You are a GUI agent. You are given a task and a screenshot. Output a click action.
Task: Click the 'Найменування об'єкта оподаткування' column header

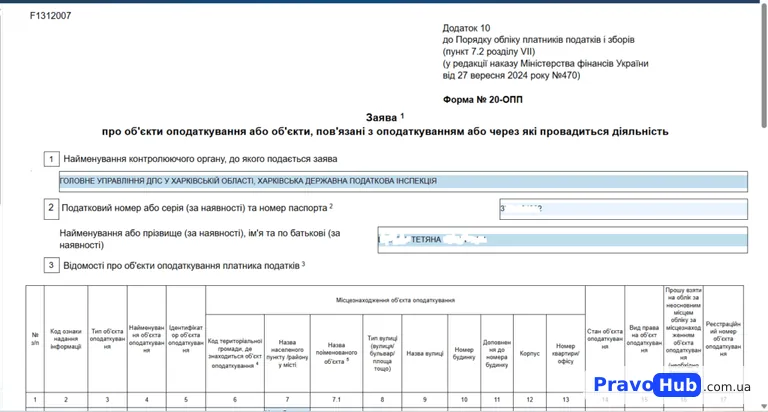(146, 339)
